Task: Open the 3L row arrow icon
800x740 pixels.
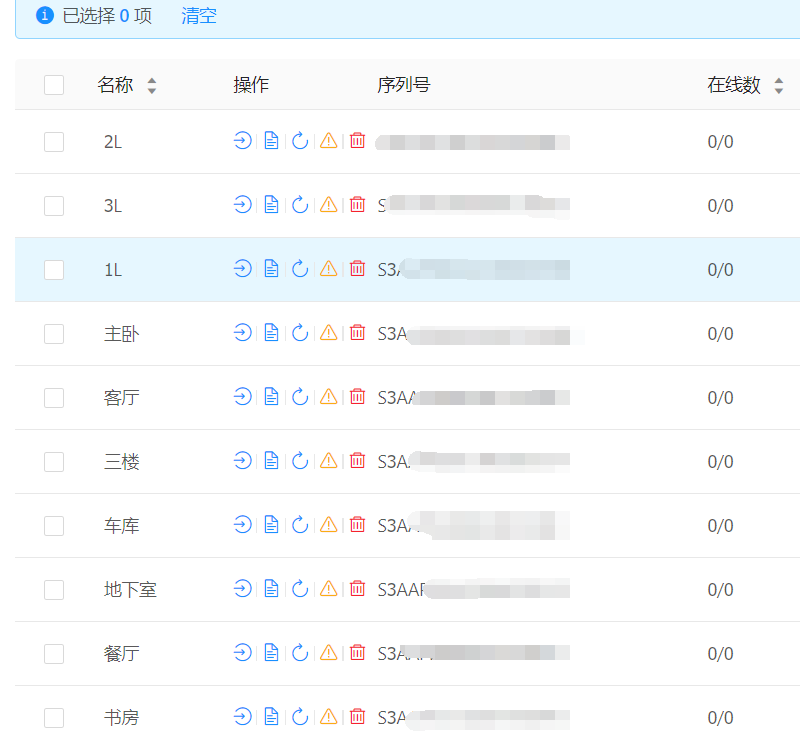Action: pos(243,205)
